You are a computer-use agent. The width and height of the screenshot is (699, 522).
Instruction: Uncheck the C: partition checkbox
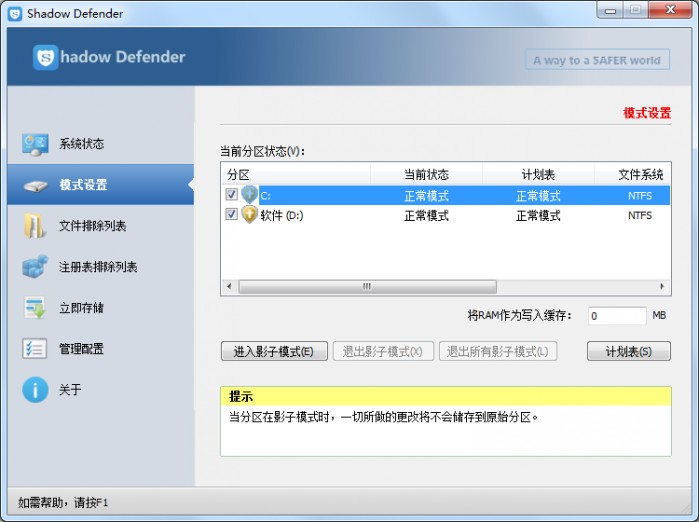[231, 194]
